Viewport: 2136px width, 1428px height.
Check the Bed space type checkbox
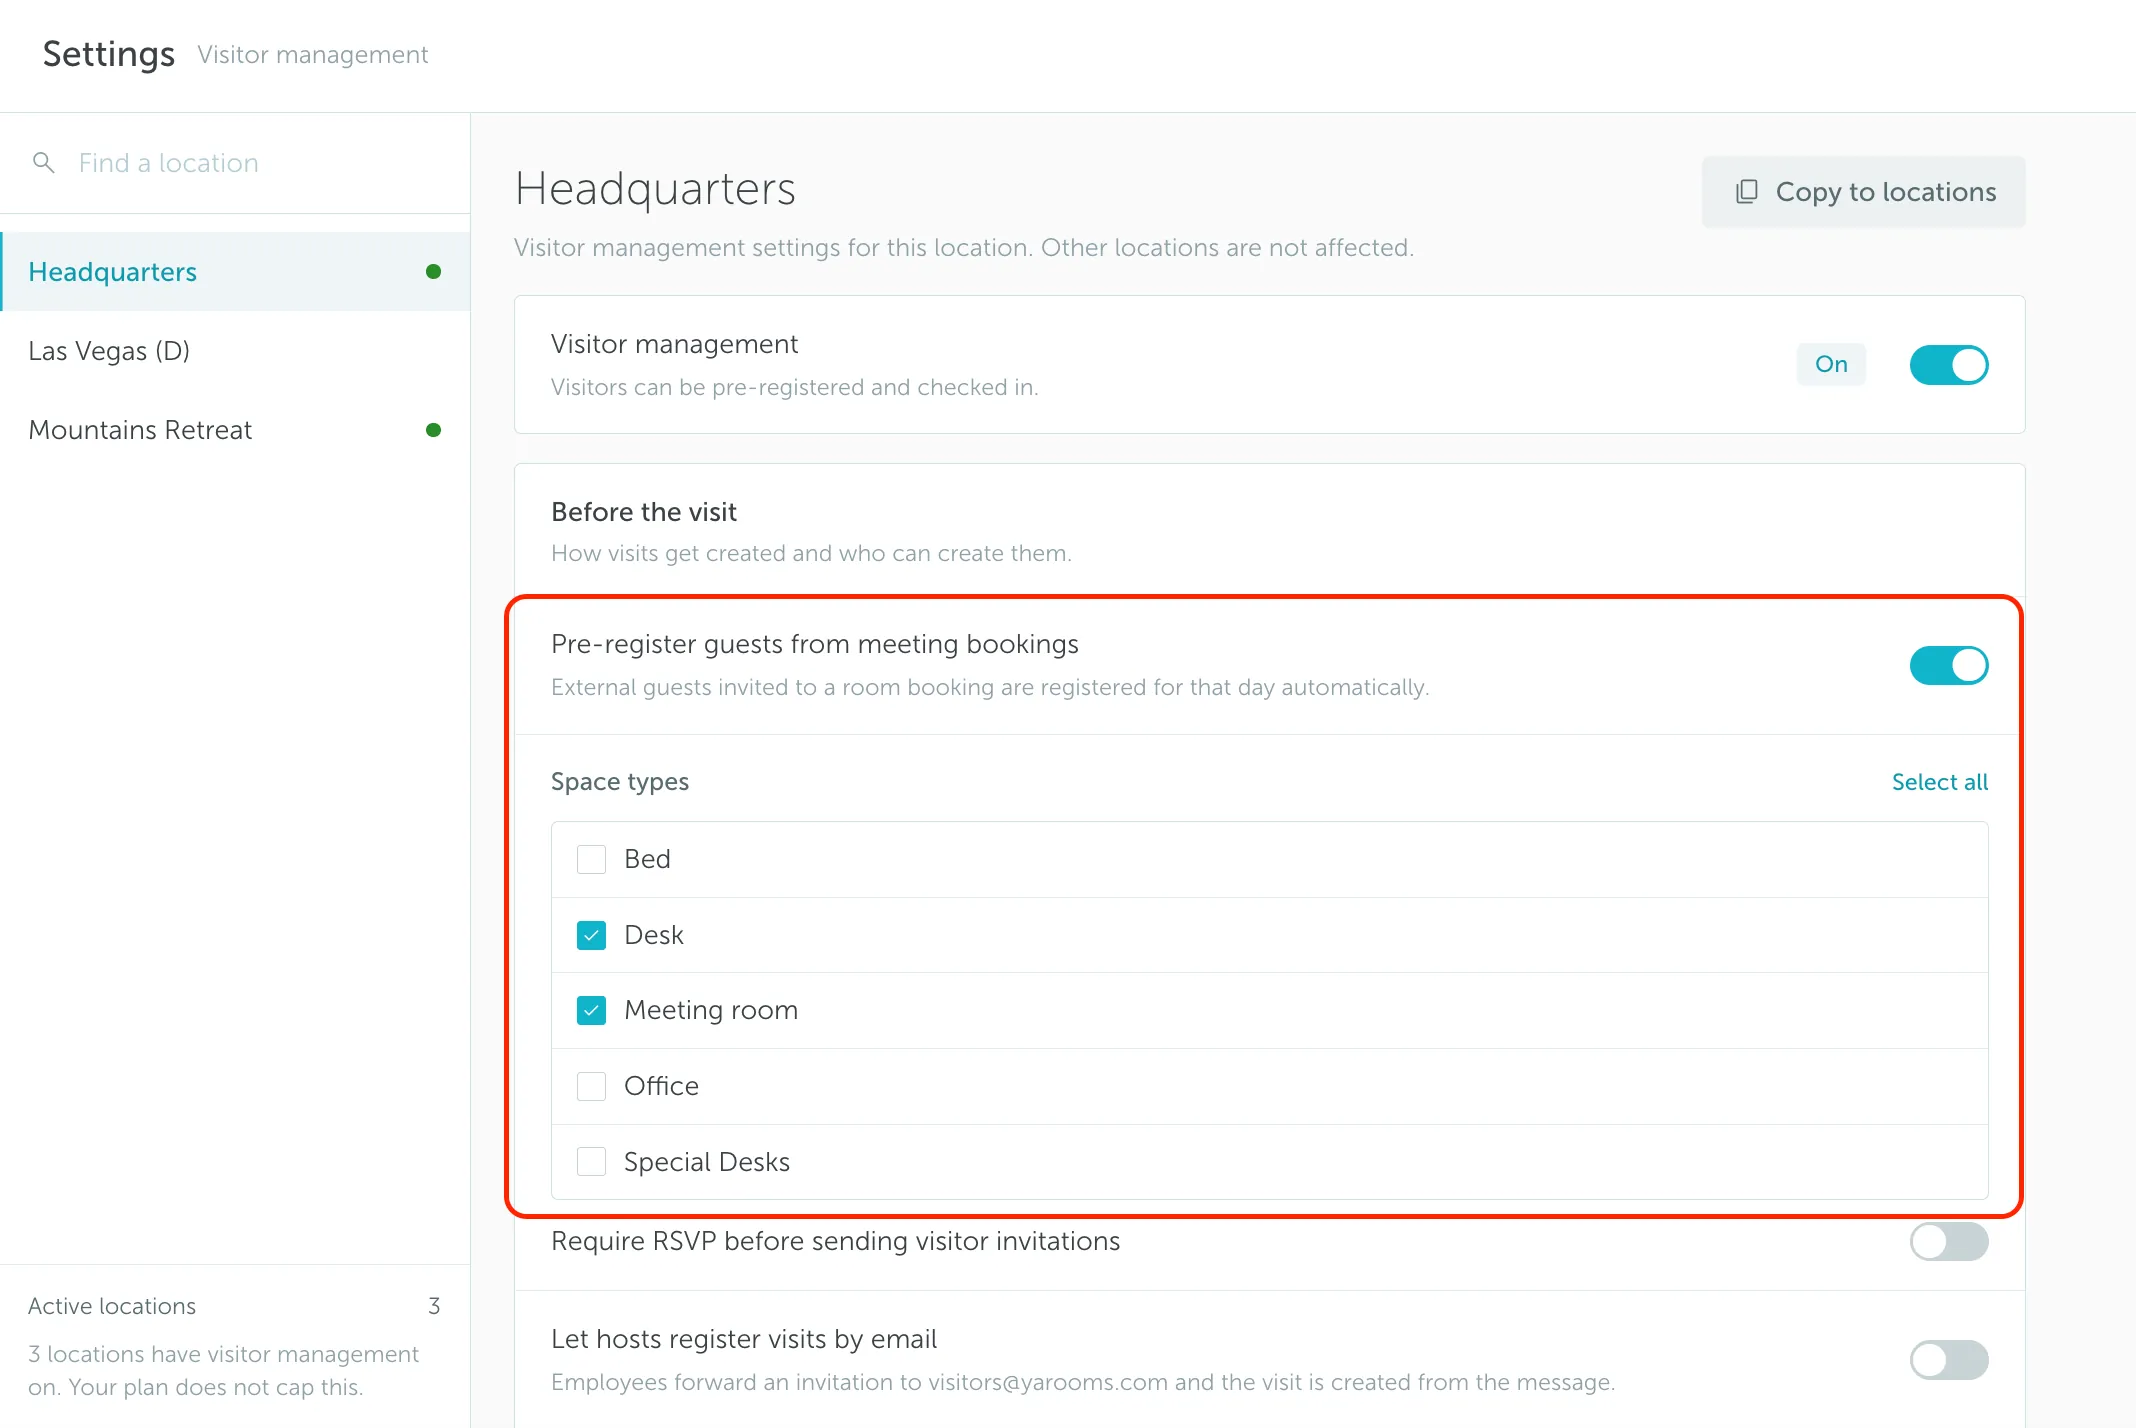click(x=591, y=859)
